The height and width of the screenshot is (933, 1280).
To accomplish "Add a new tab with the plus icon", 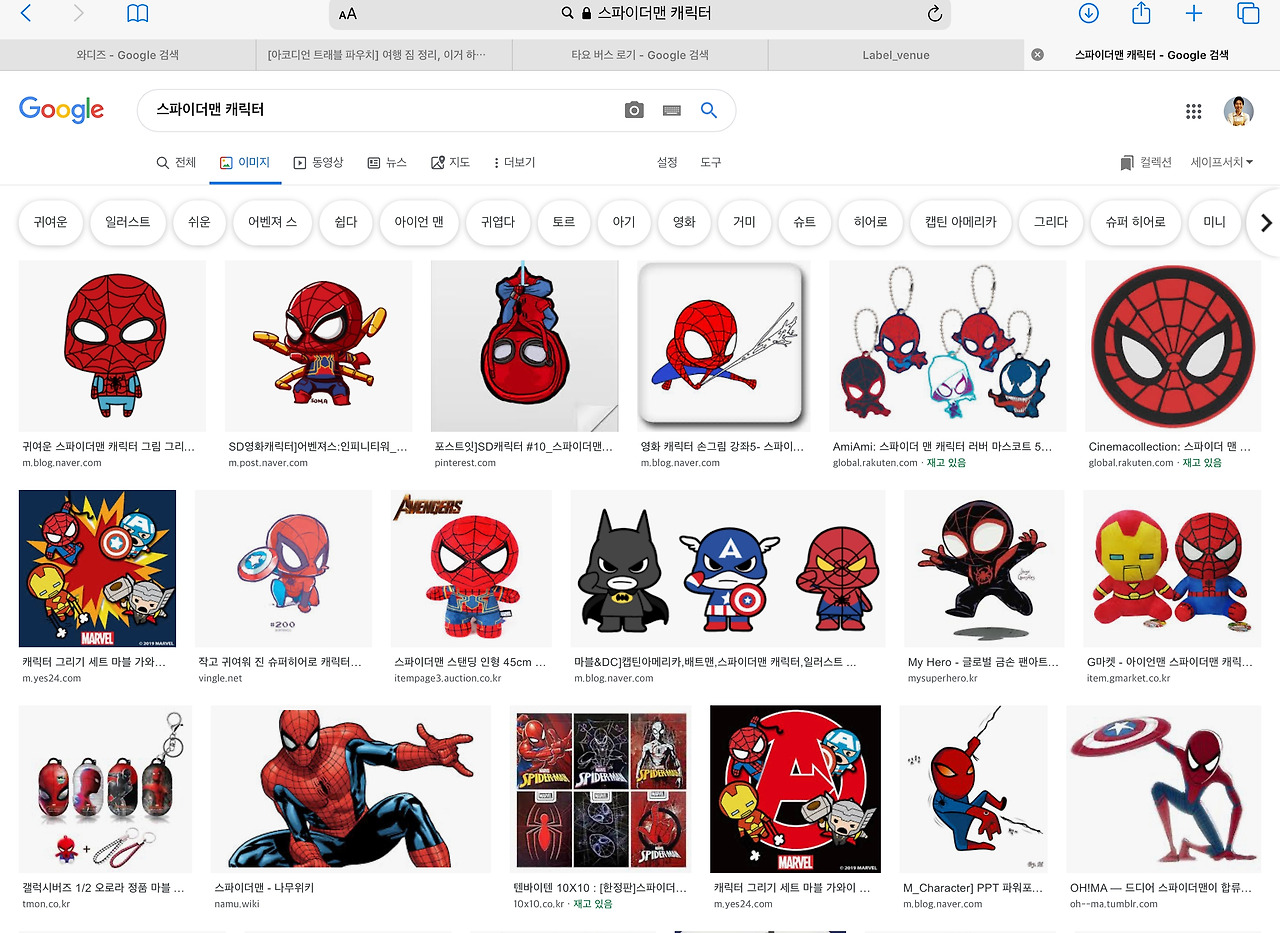I will coord(1194,13).
